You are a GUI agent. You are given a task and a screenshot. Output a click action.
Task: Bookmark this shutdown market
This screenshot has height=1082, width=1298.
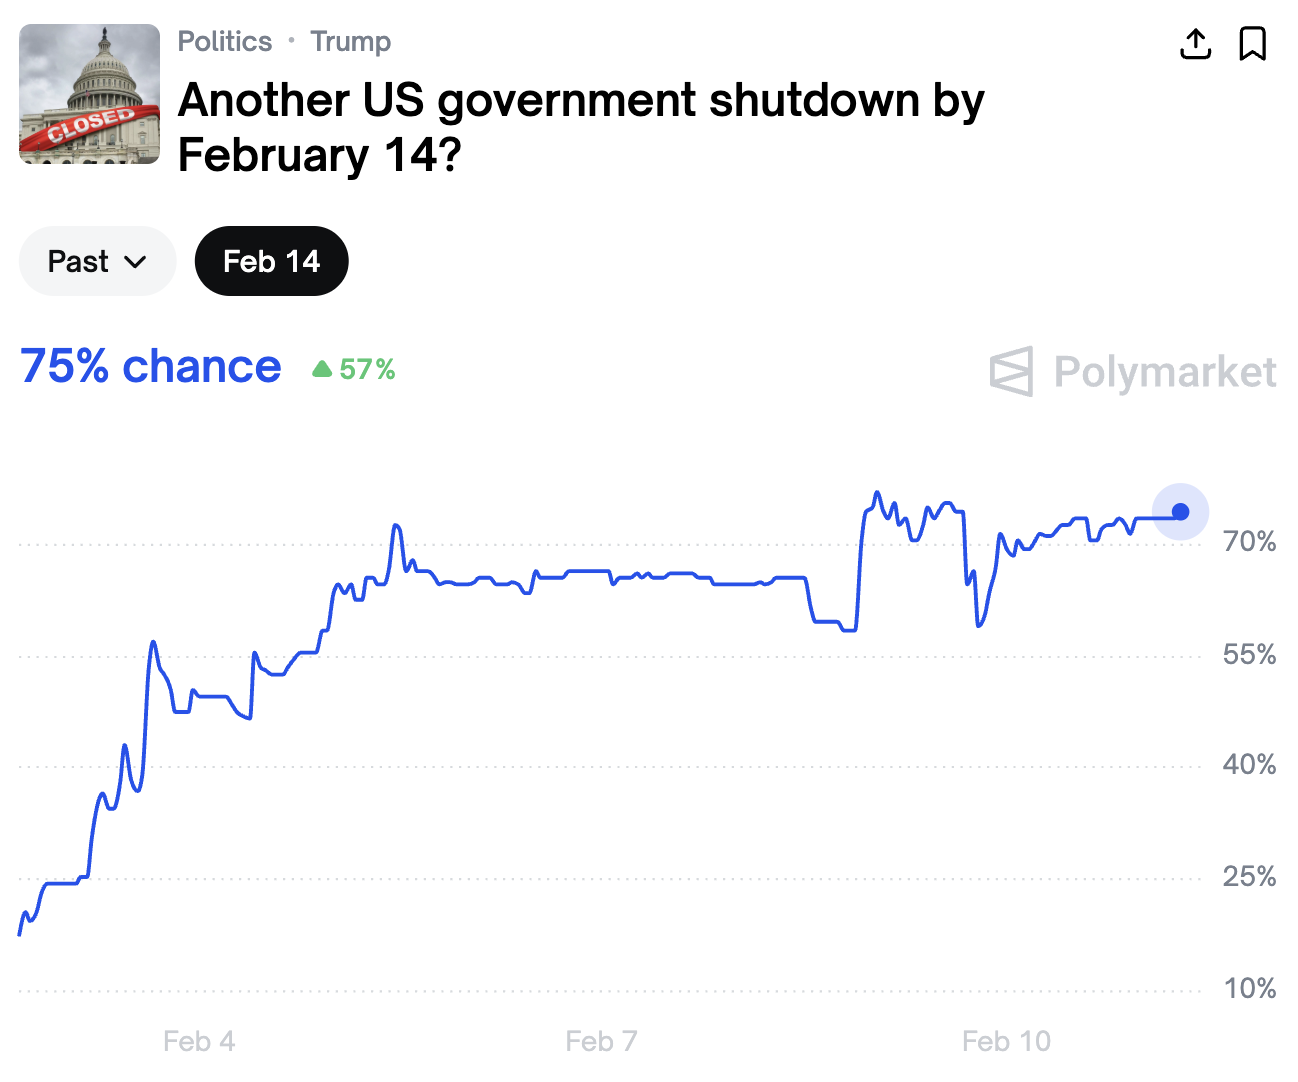(1252, 44)
